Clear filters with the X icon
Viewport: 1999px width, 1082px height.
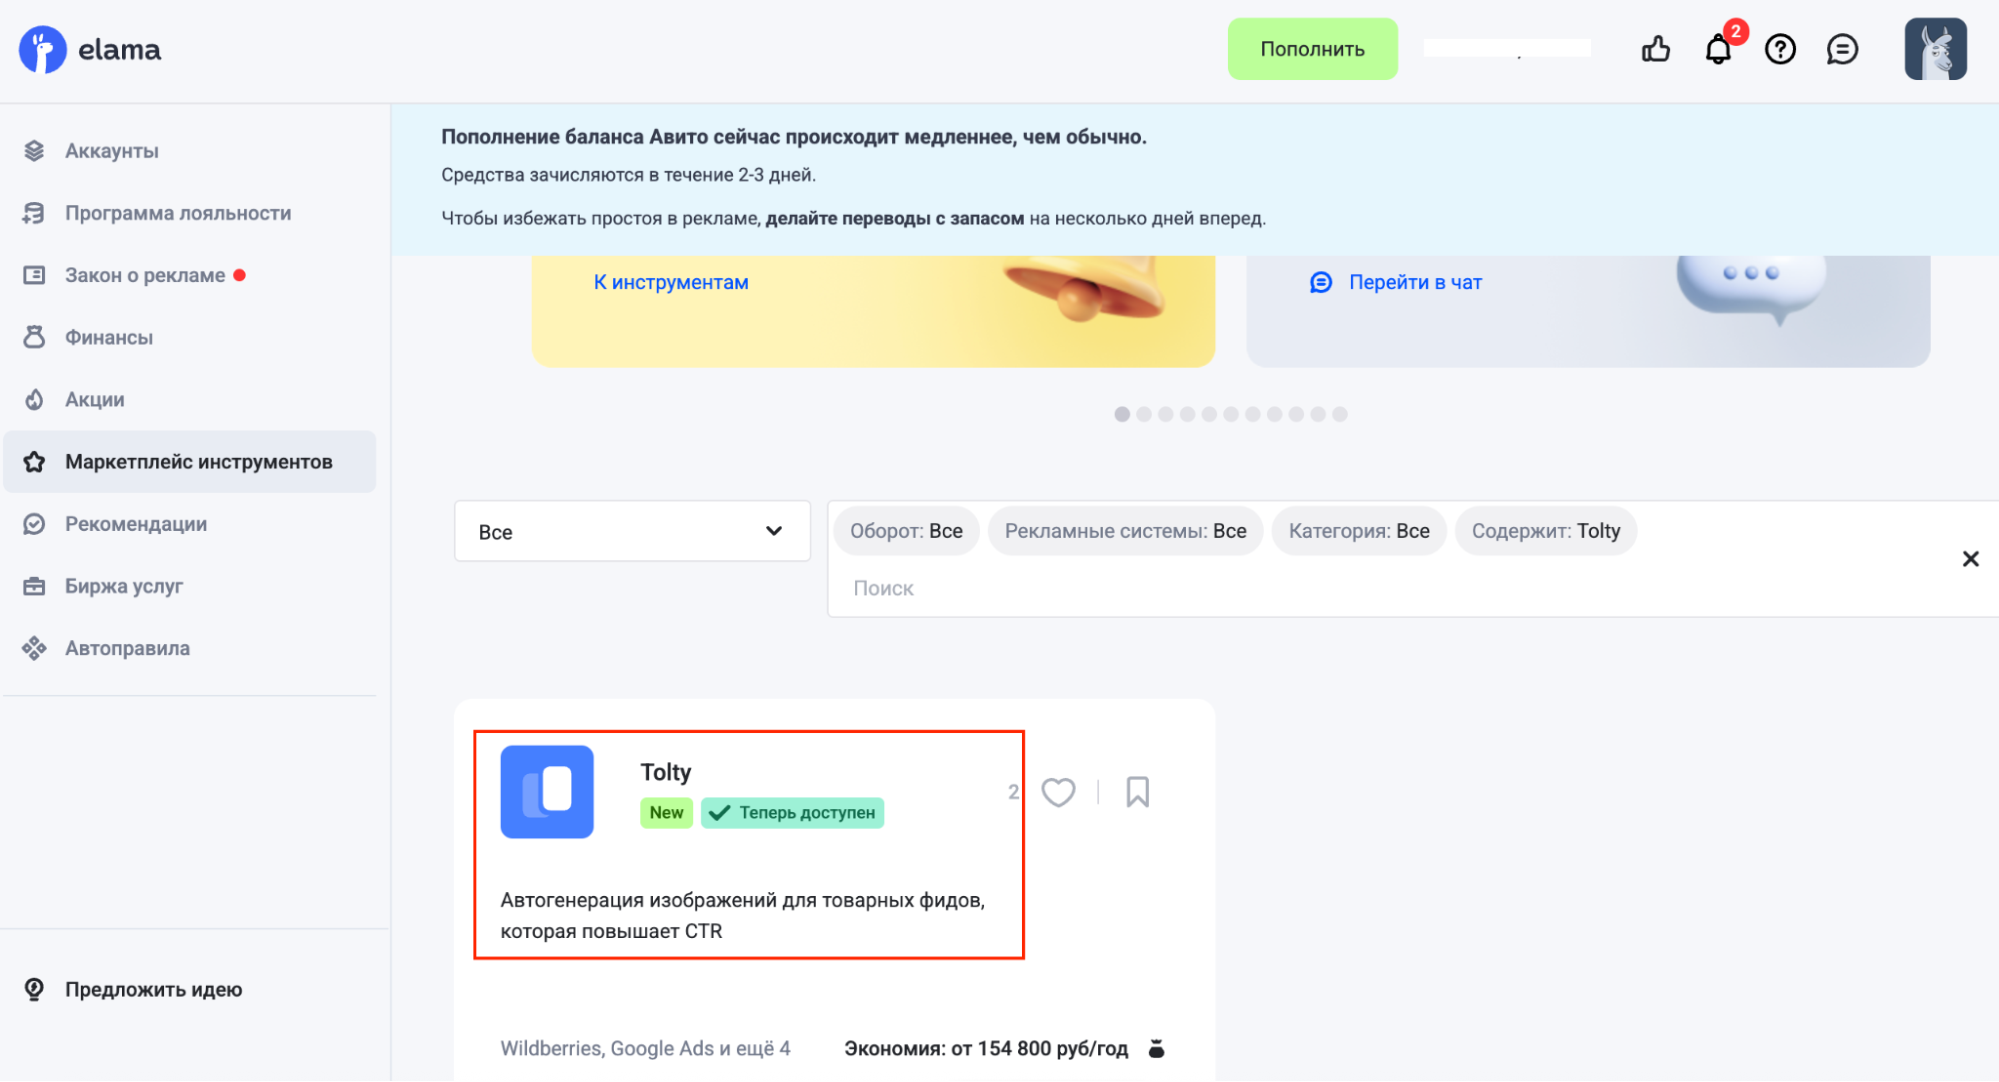click(1970, 559)
